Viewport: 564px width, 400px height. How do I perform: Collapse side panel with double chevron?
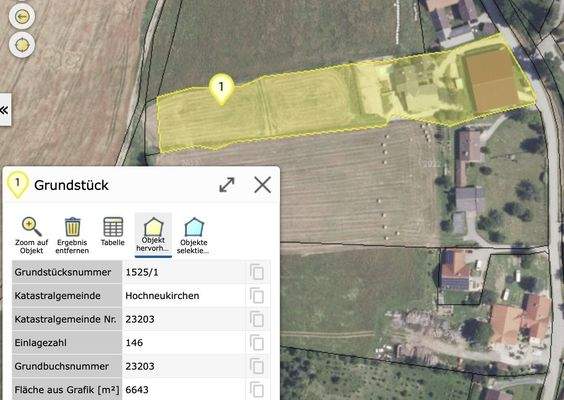coord(4,110)
